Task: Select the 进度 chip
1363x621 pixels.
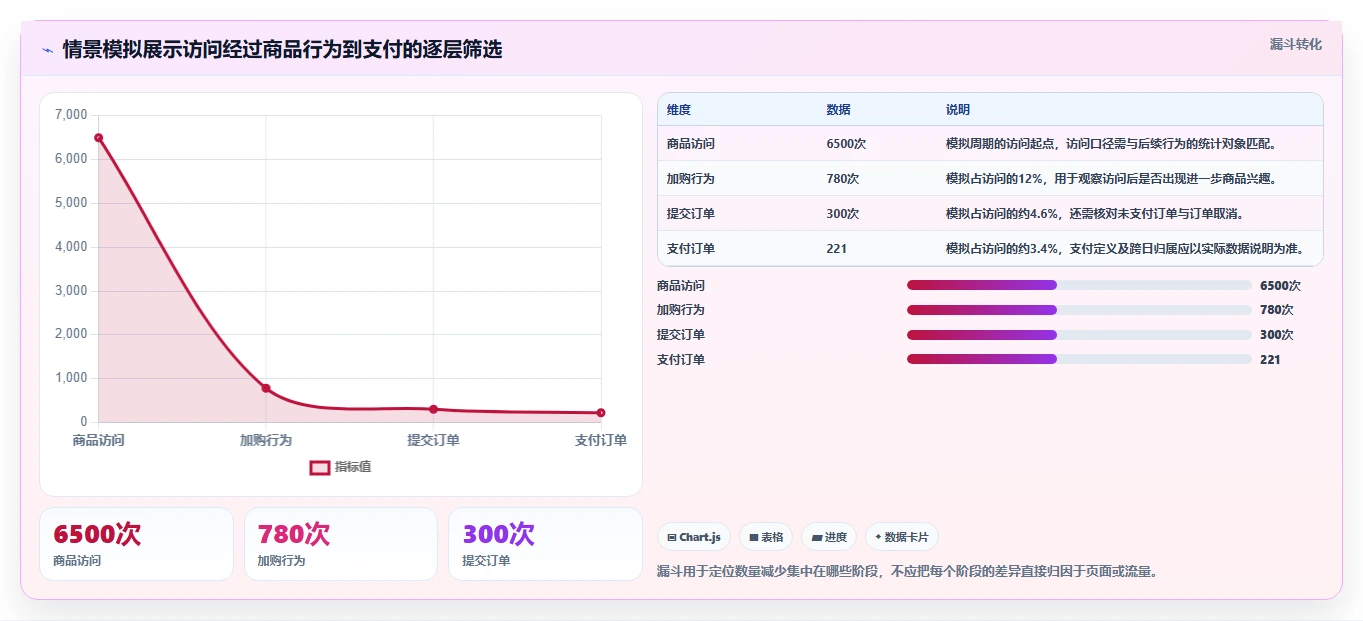Action: (829, 537)
